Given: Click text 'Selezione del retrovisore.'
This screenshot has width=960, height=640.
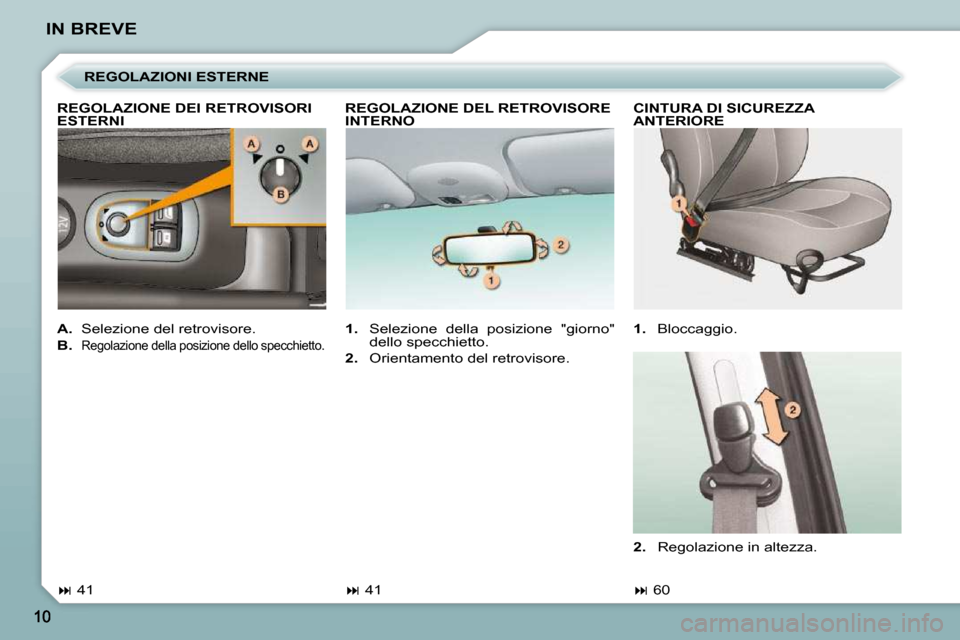Looking at the screenshot, I should (168, 329).
